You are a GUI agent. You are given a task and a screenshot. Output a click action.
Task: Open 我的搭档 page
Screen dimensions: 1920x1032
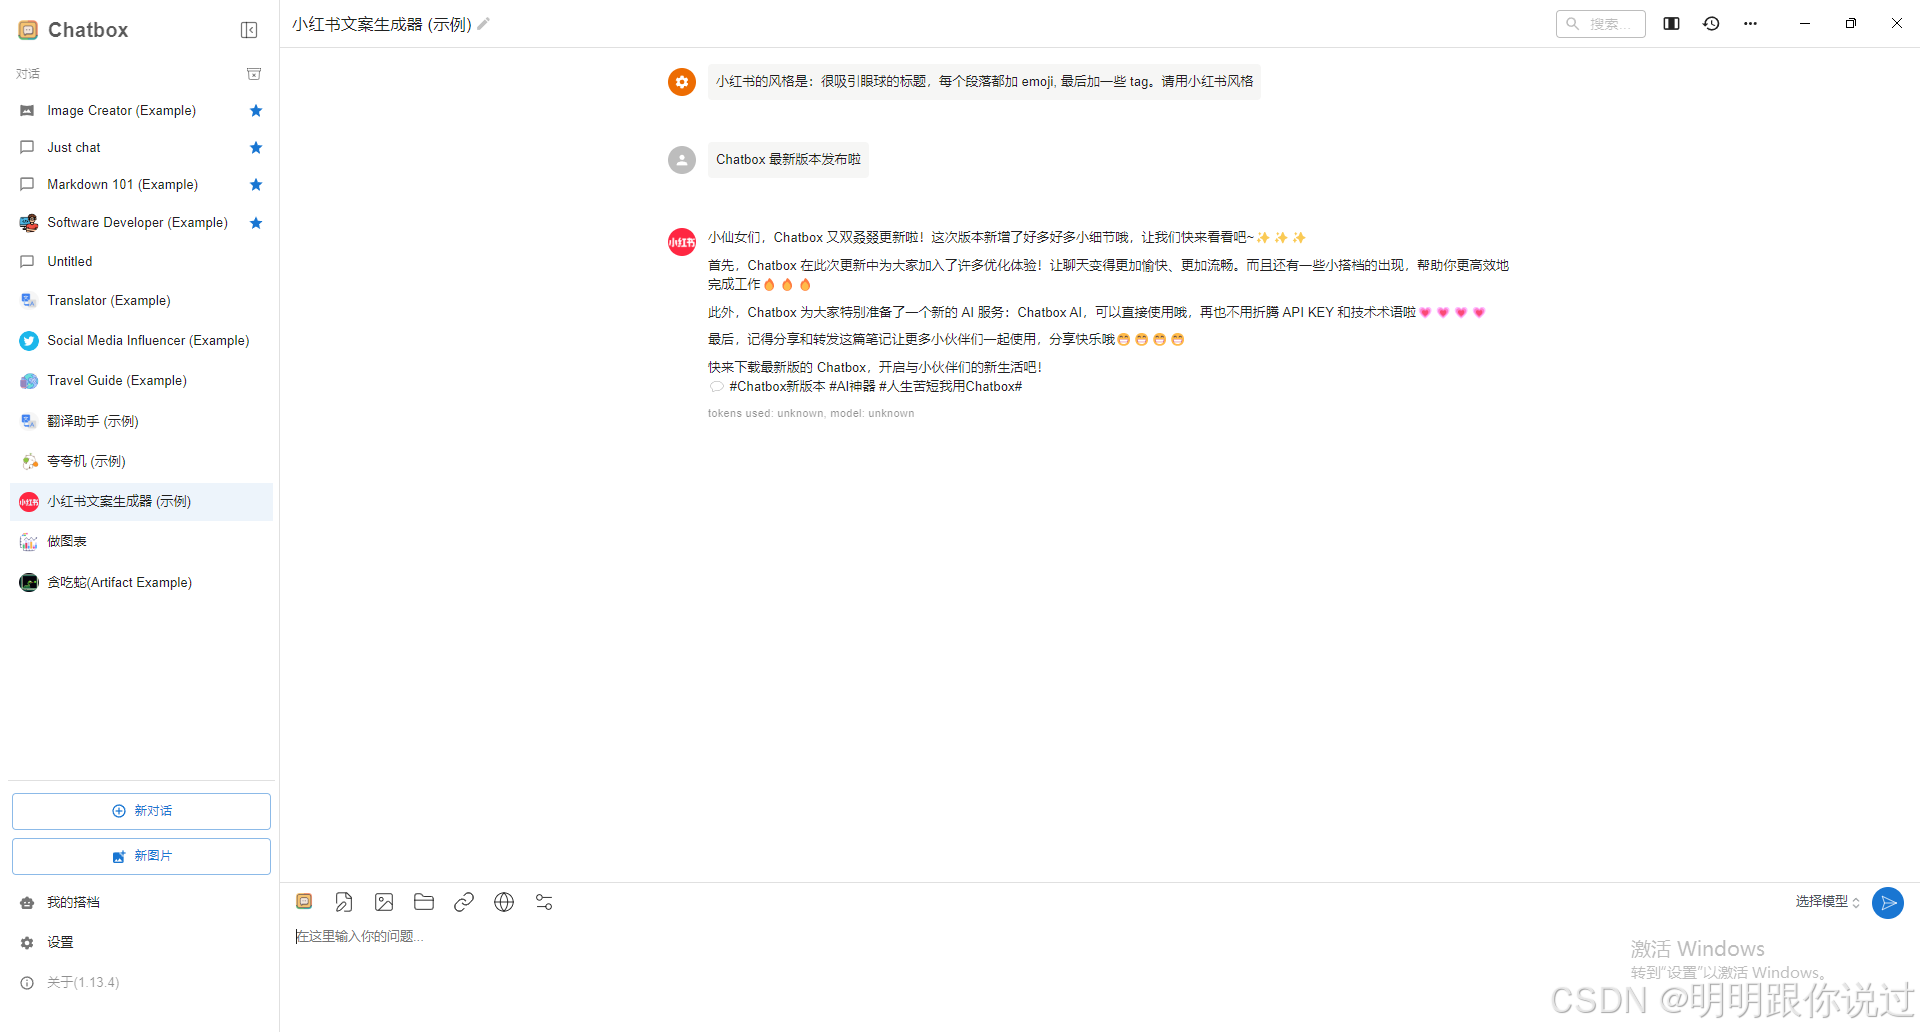(141, 903)
